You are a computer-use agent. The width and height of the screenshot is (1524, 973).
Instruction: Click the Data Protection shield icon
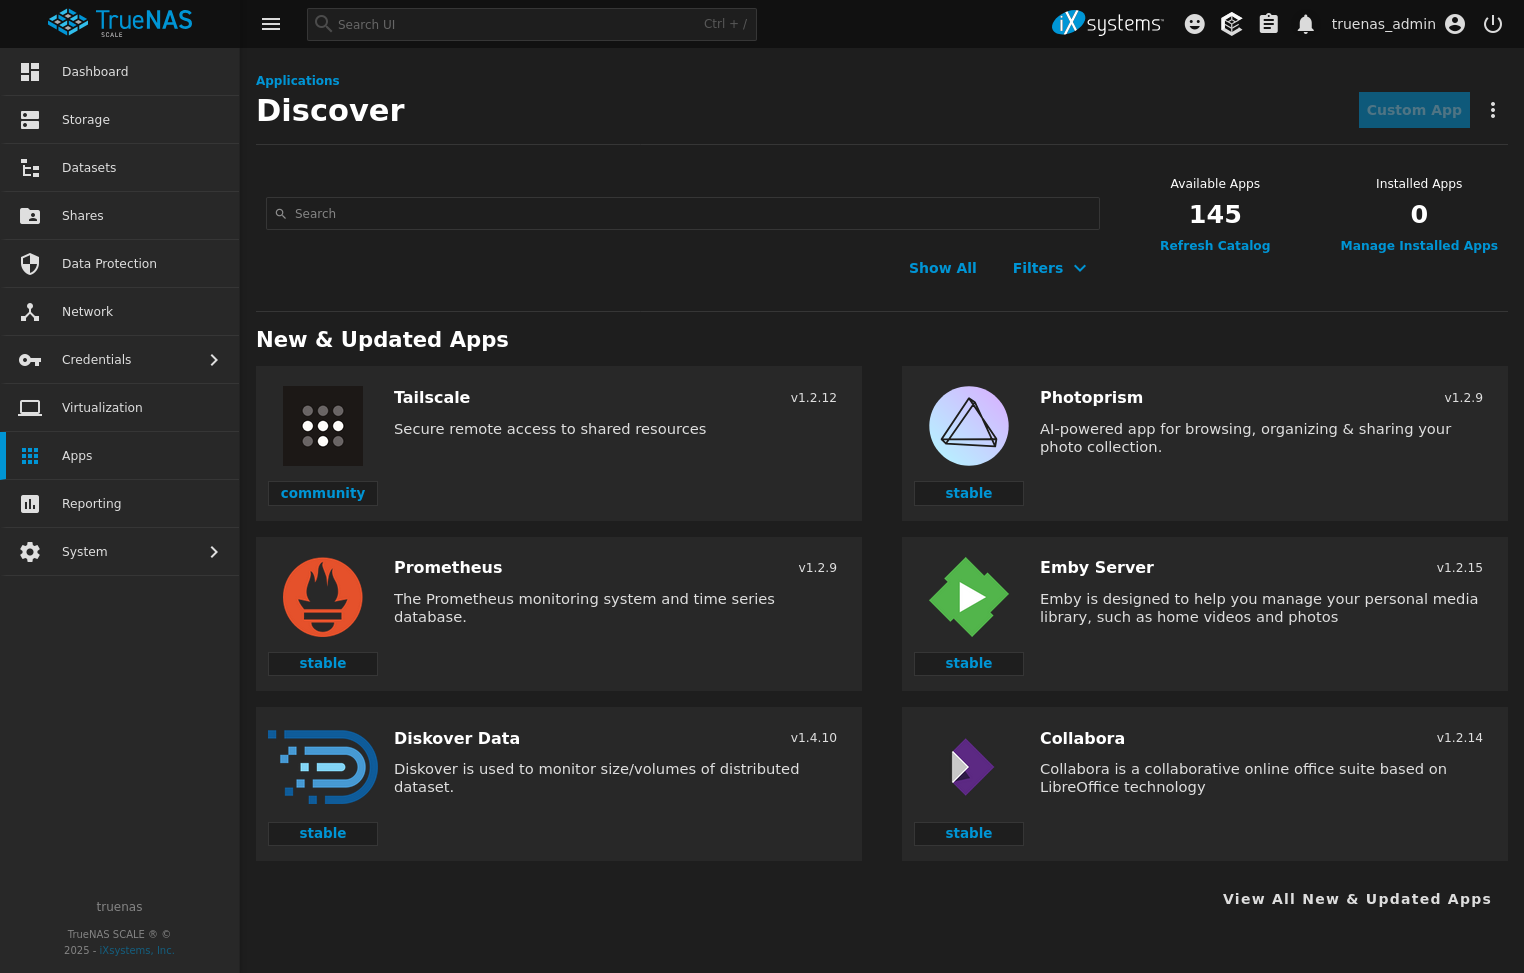pyautogui.click(x=29, y=263)
